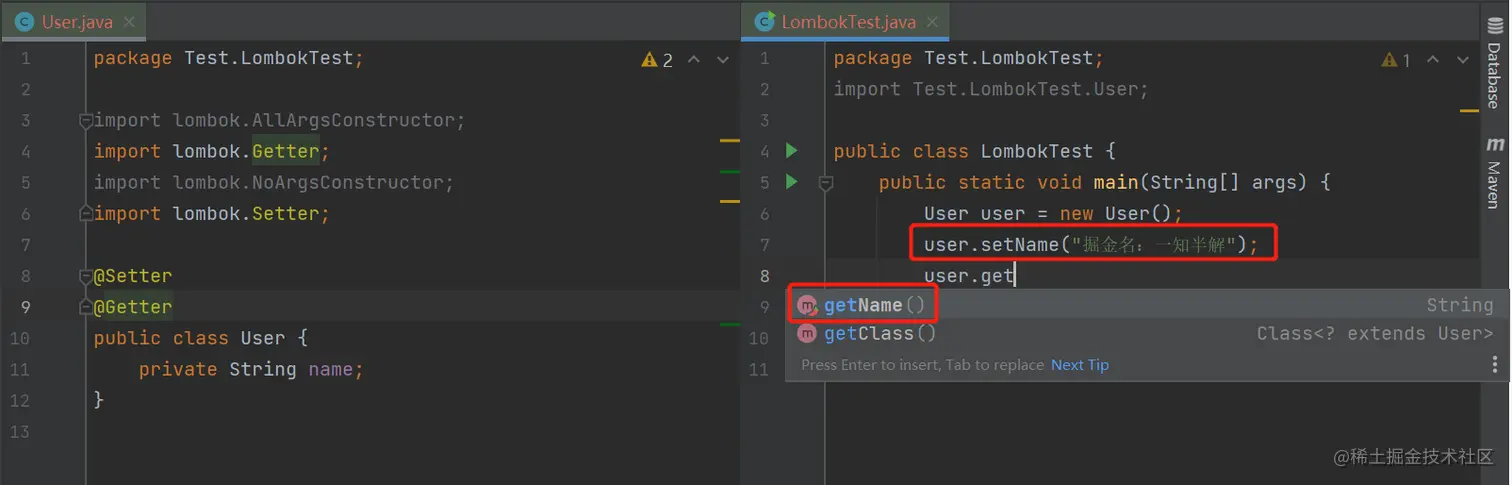This screenshot has height=485, width=1512.
Task: Close the LombokTest.java editor tab
Action: [x=933, y=21]
